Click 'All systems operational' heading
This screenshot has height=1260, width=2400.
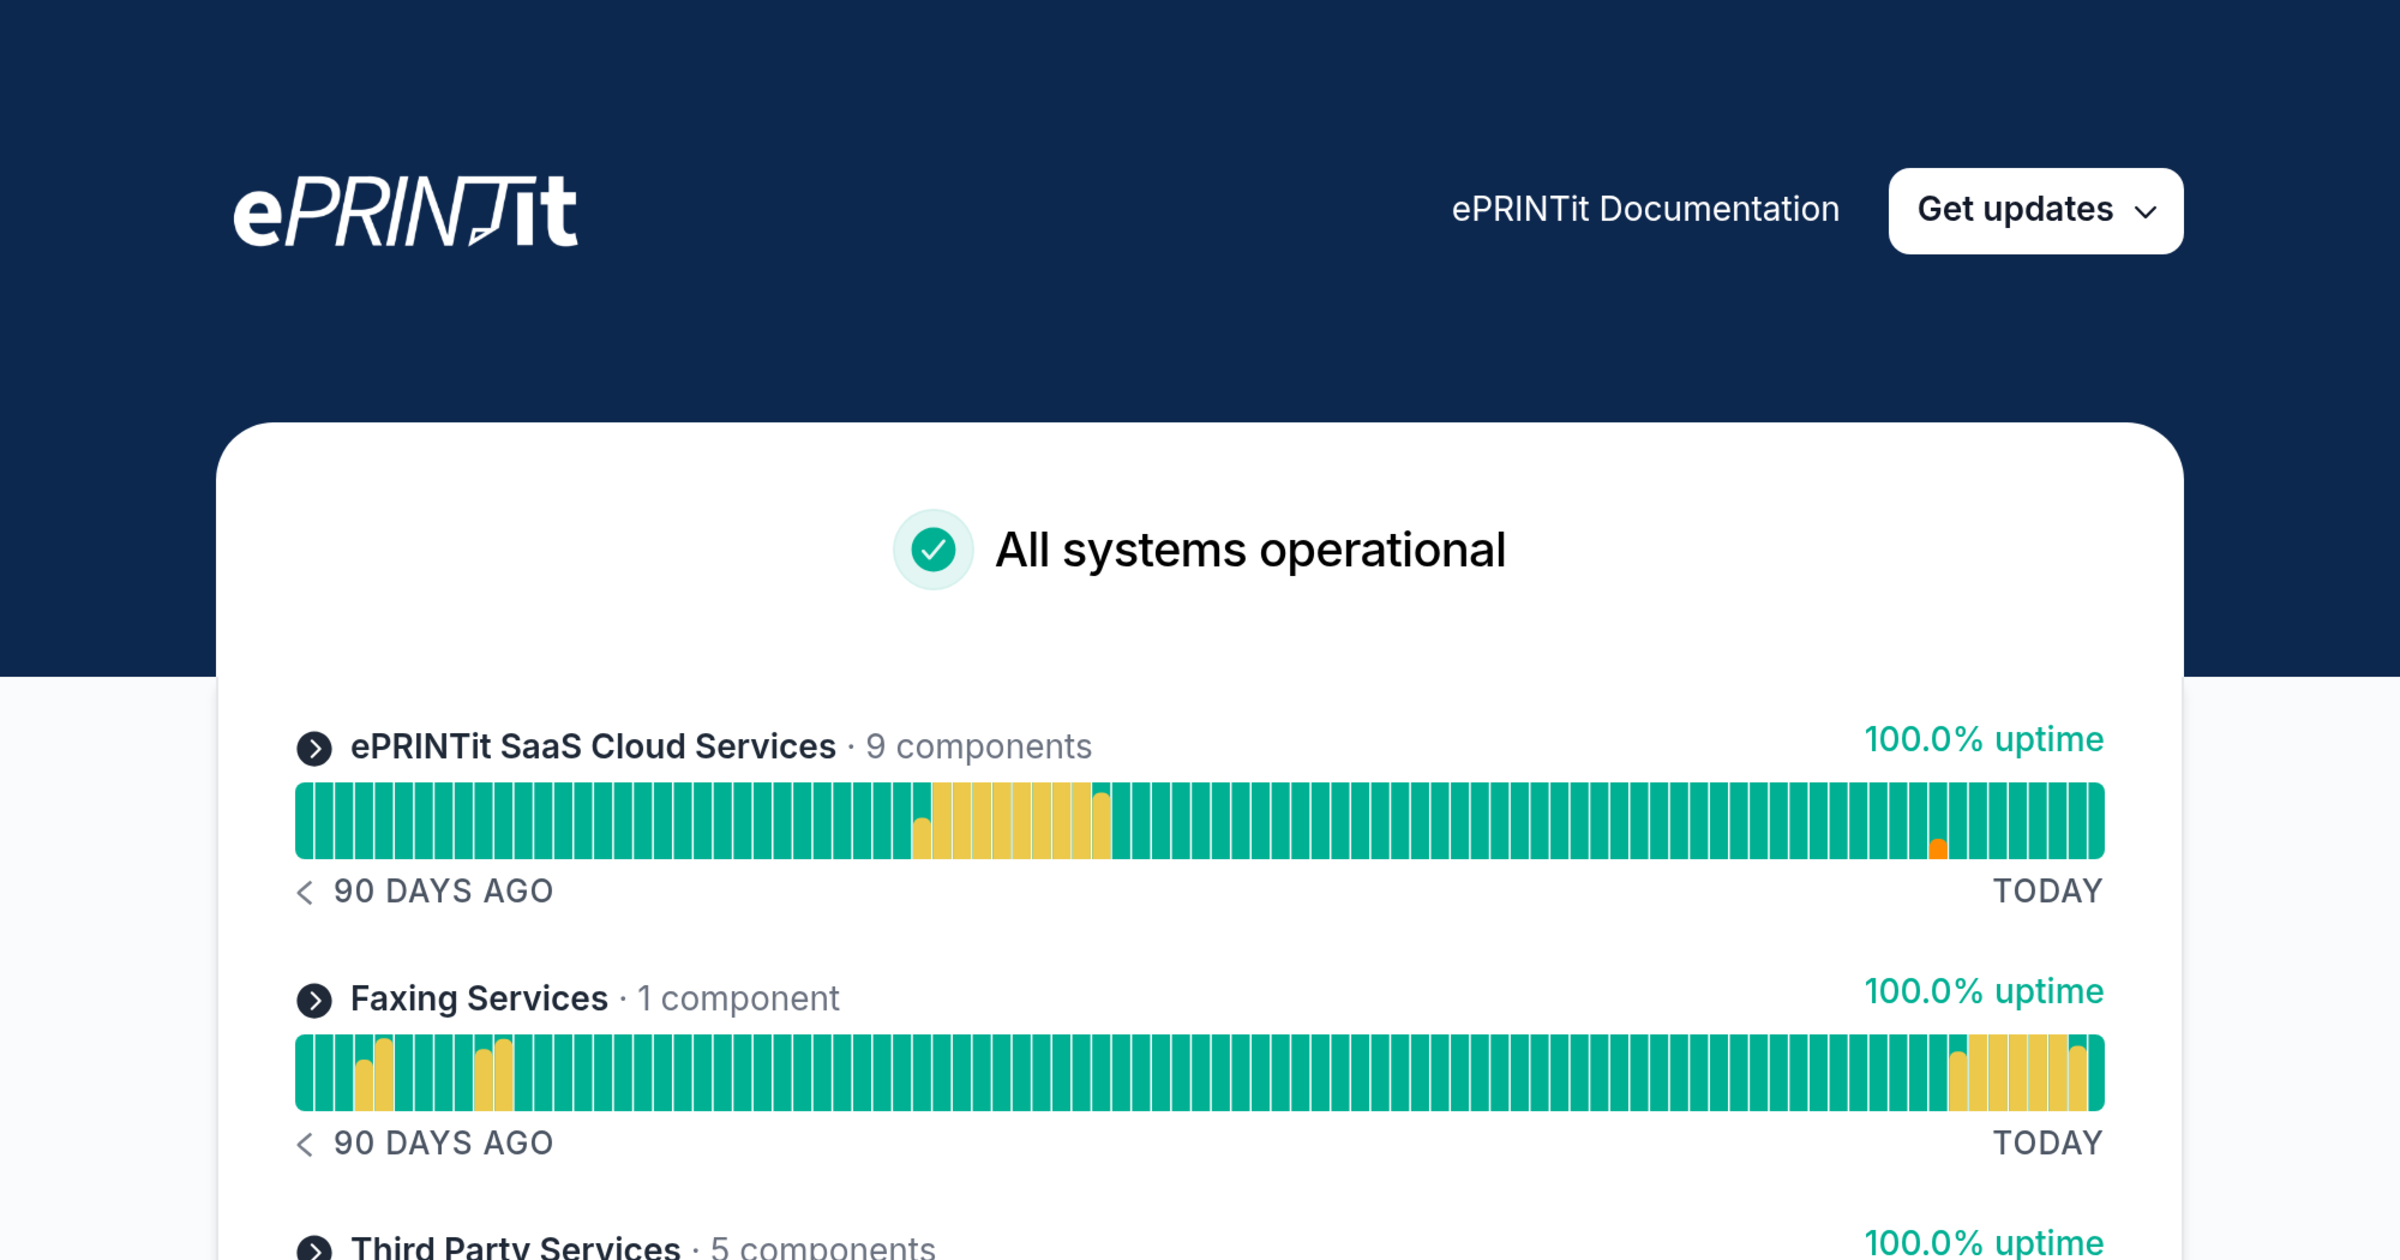tap(1250, 550)
